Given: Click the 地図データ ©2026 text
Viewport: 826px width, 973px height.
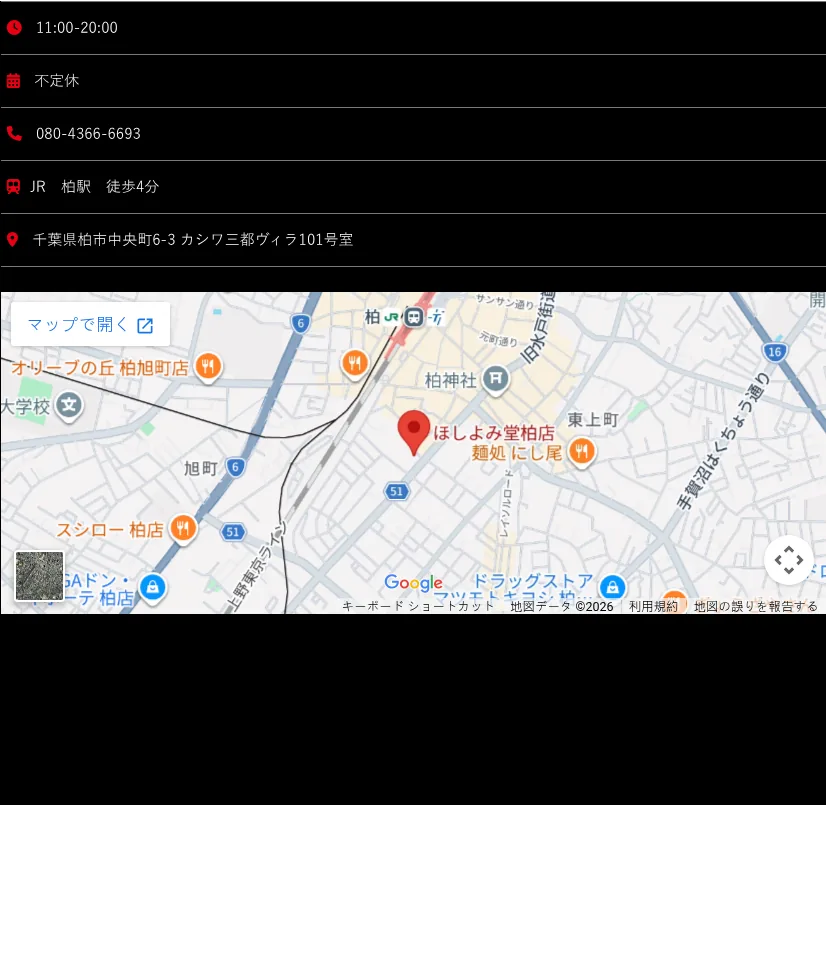Looking at the screenshot, I should pos(562,606).
